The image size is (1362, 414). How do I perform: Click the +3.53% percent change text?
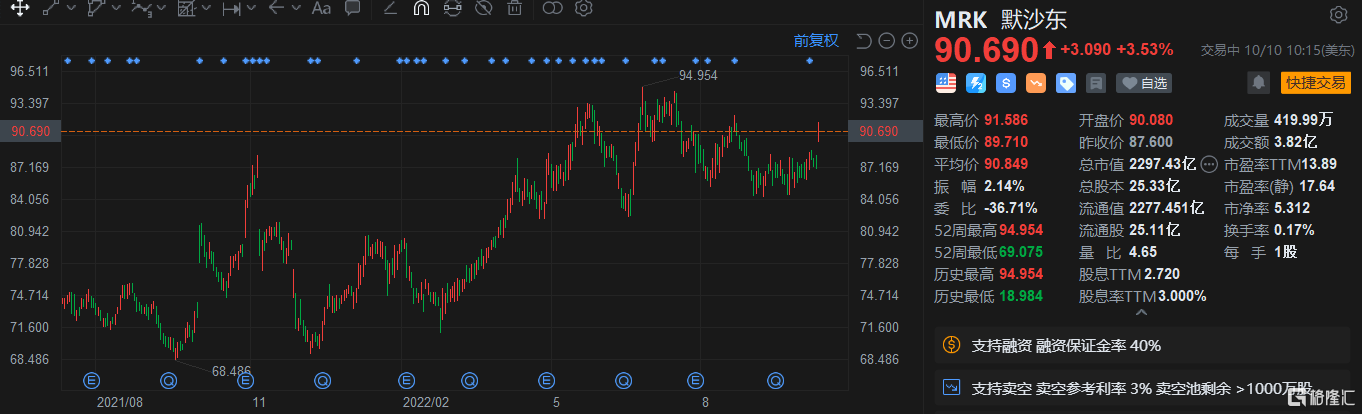pos(1145,49)
